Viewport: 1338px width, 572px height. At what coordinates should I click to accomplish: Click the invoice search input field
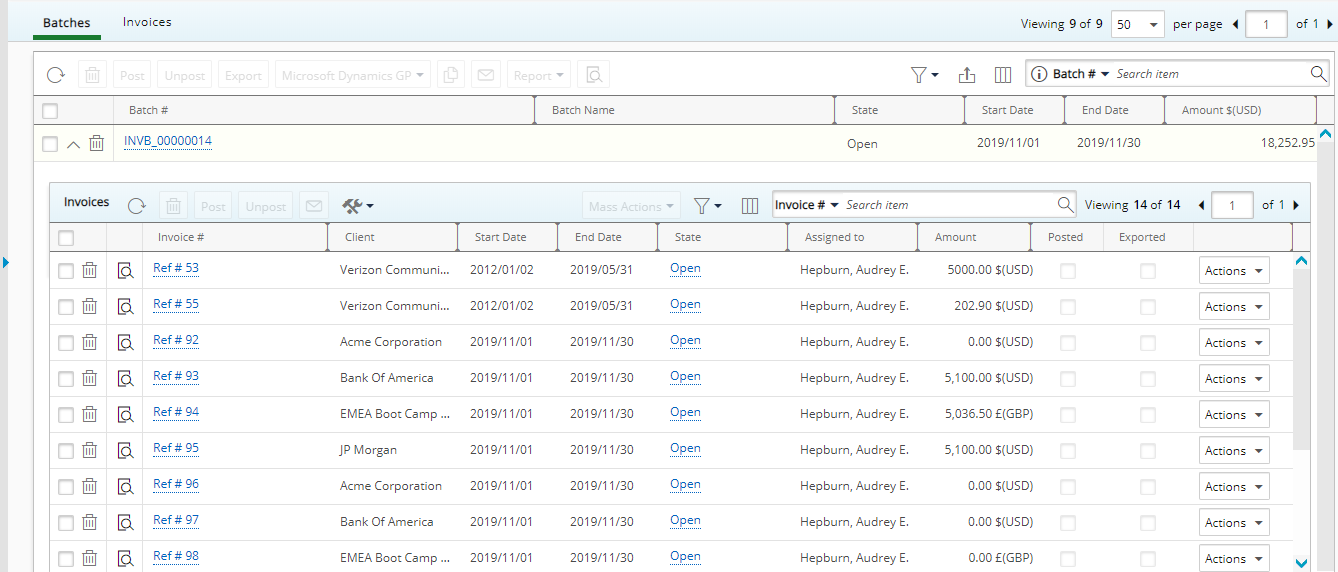[x=945, y=205]
